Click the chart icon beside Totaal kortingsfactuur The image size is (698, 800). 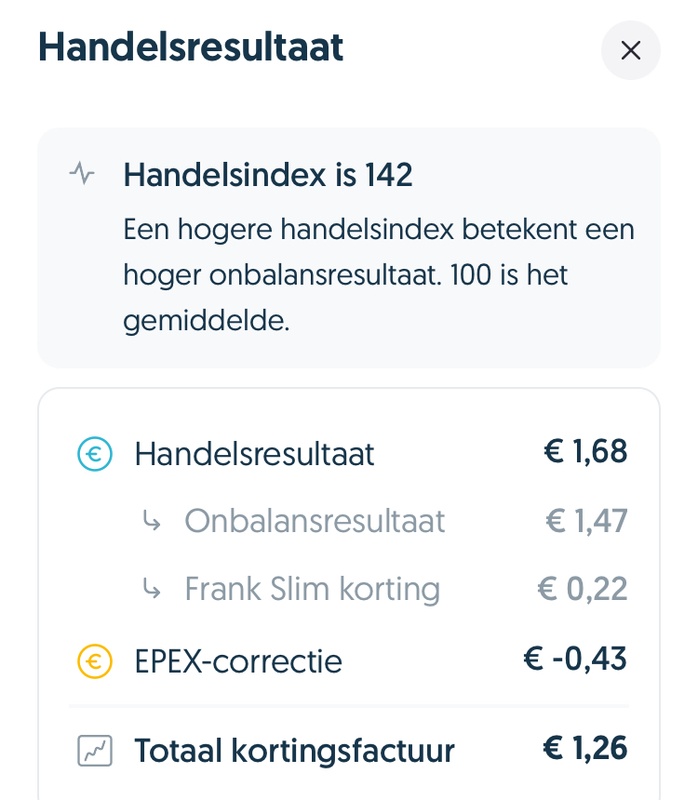[x=94, y=750]
